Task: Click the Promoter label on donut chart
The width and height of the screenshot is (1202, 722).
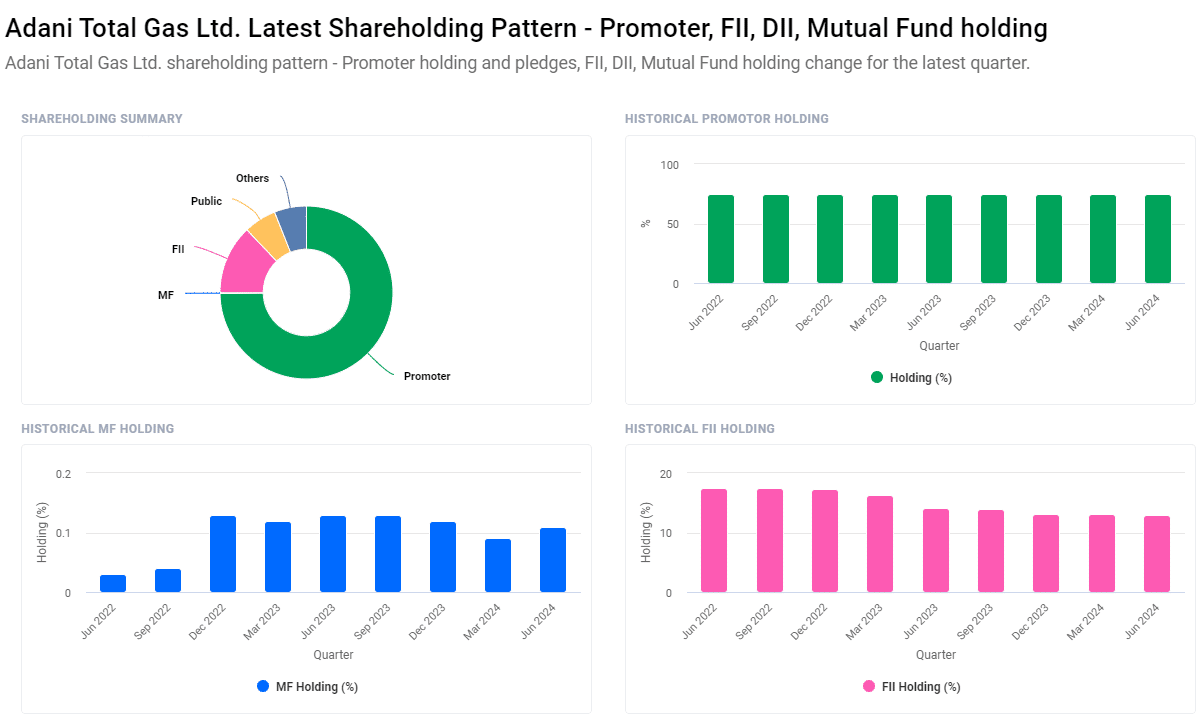Action: [427, 376]
